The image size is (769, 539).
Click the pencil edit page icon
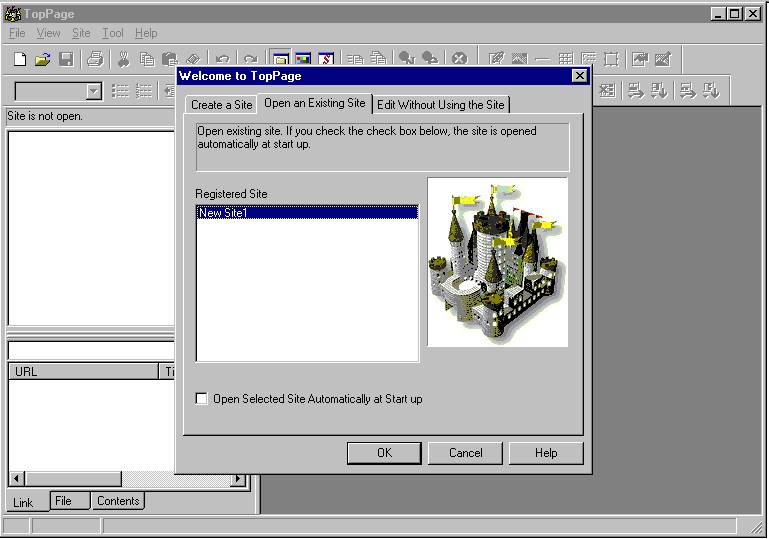[x=496, y=59]
